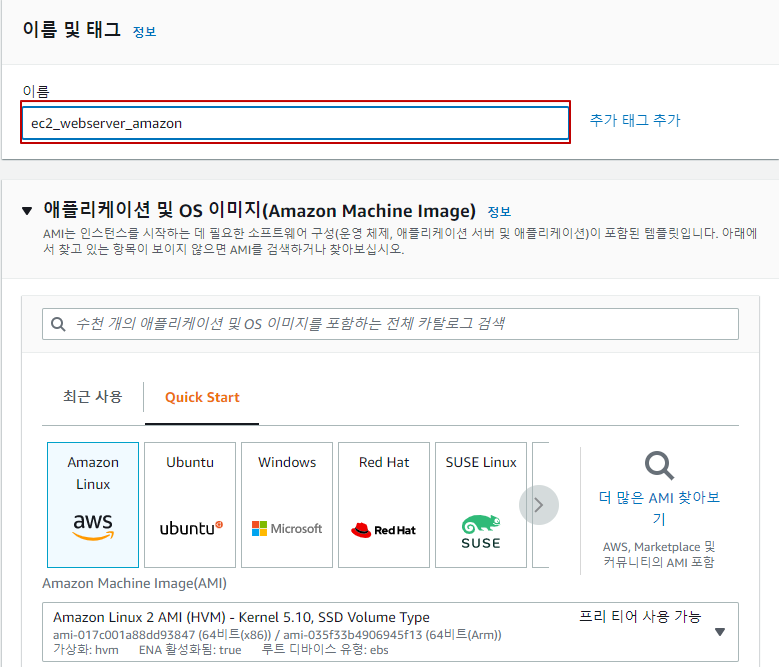
Task: Open 더 많은 AMI 찾아보기 link
Action: tap(659, 508)
